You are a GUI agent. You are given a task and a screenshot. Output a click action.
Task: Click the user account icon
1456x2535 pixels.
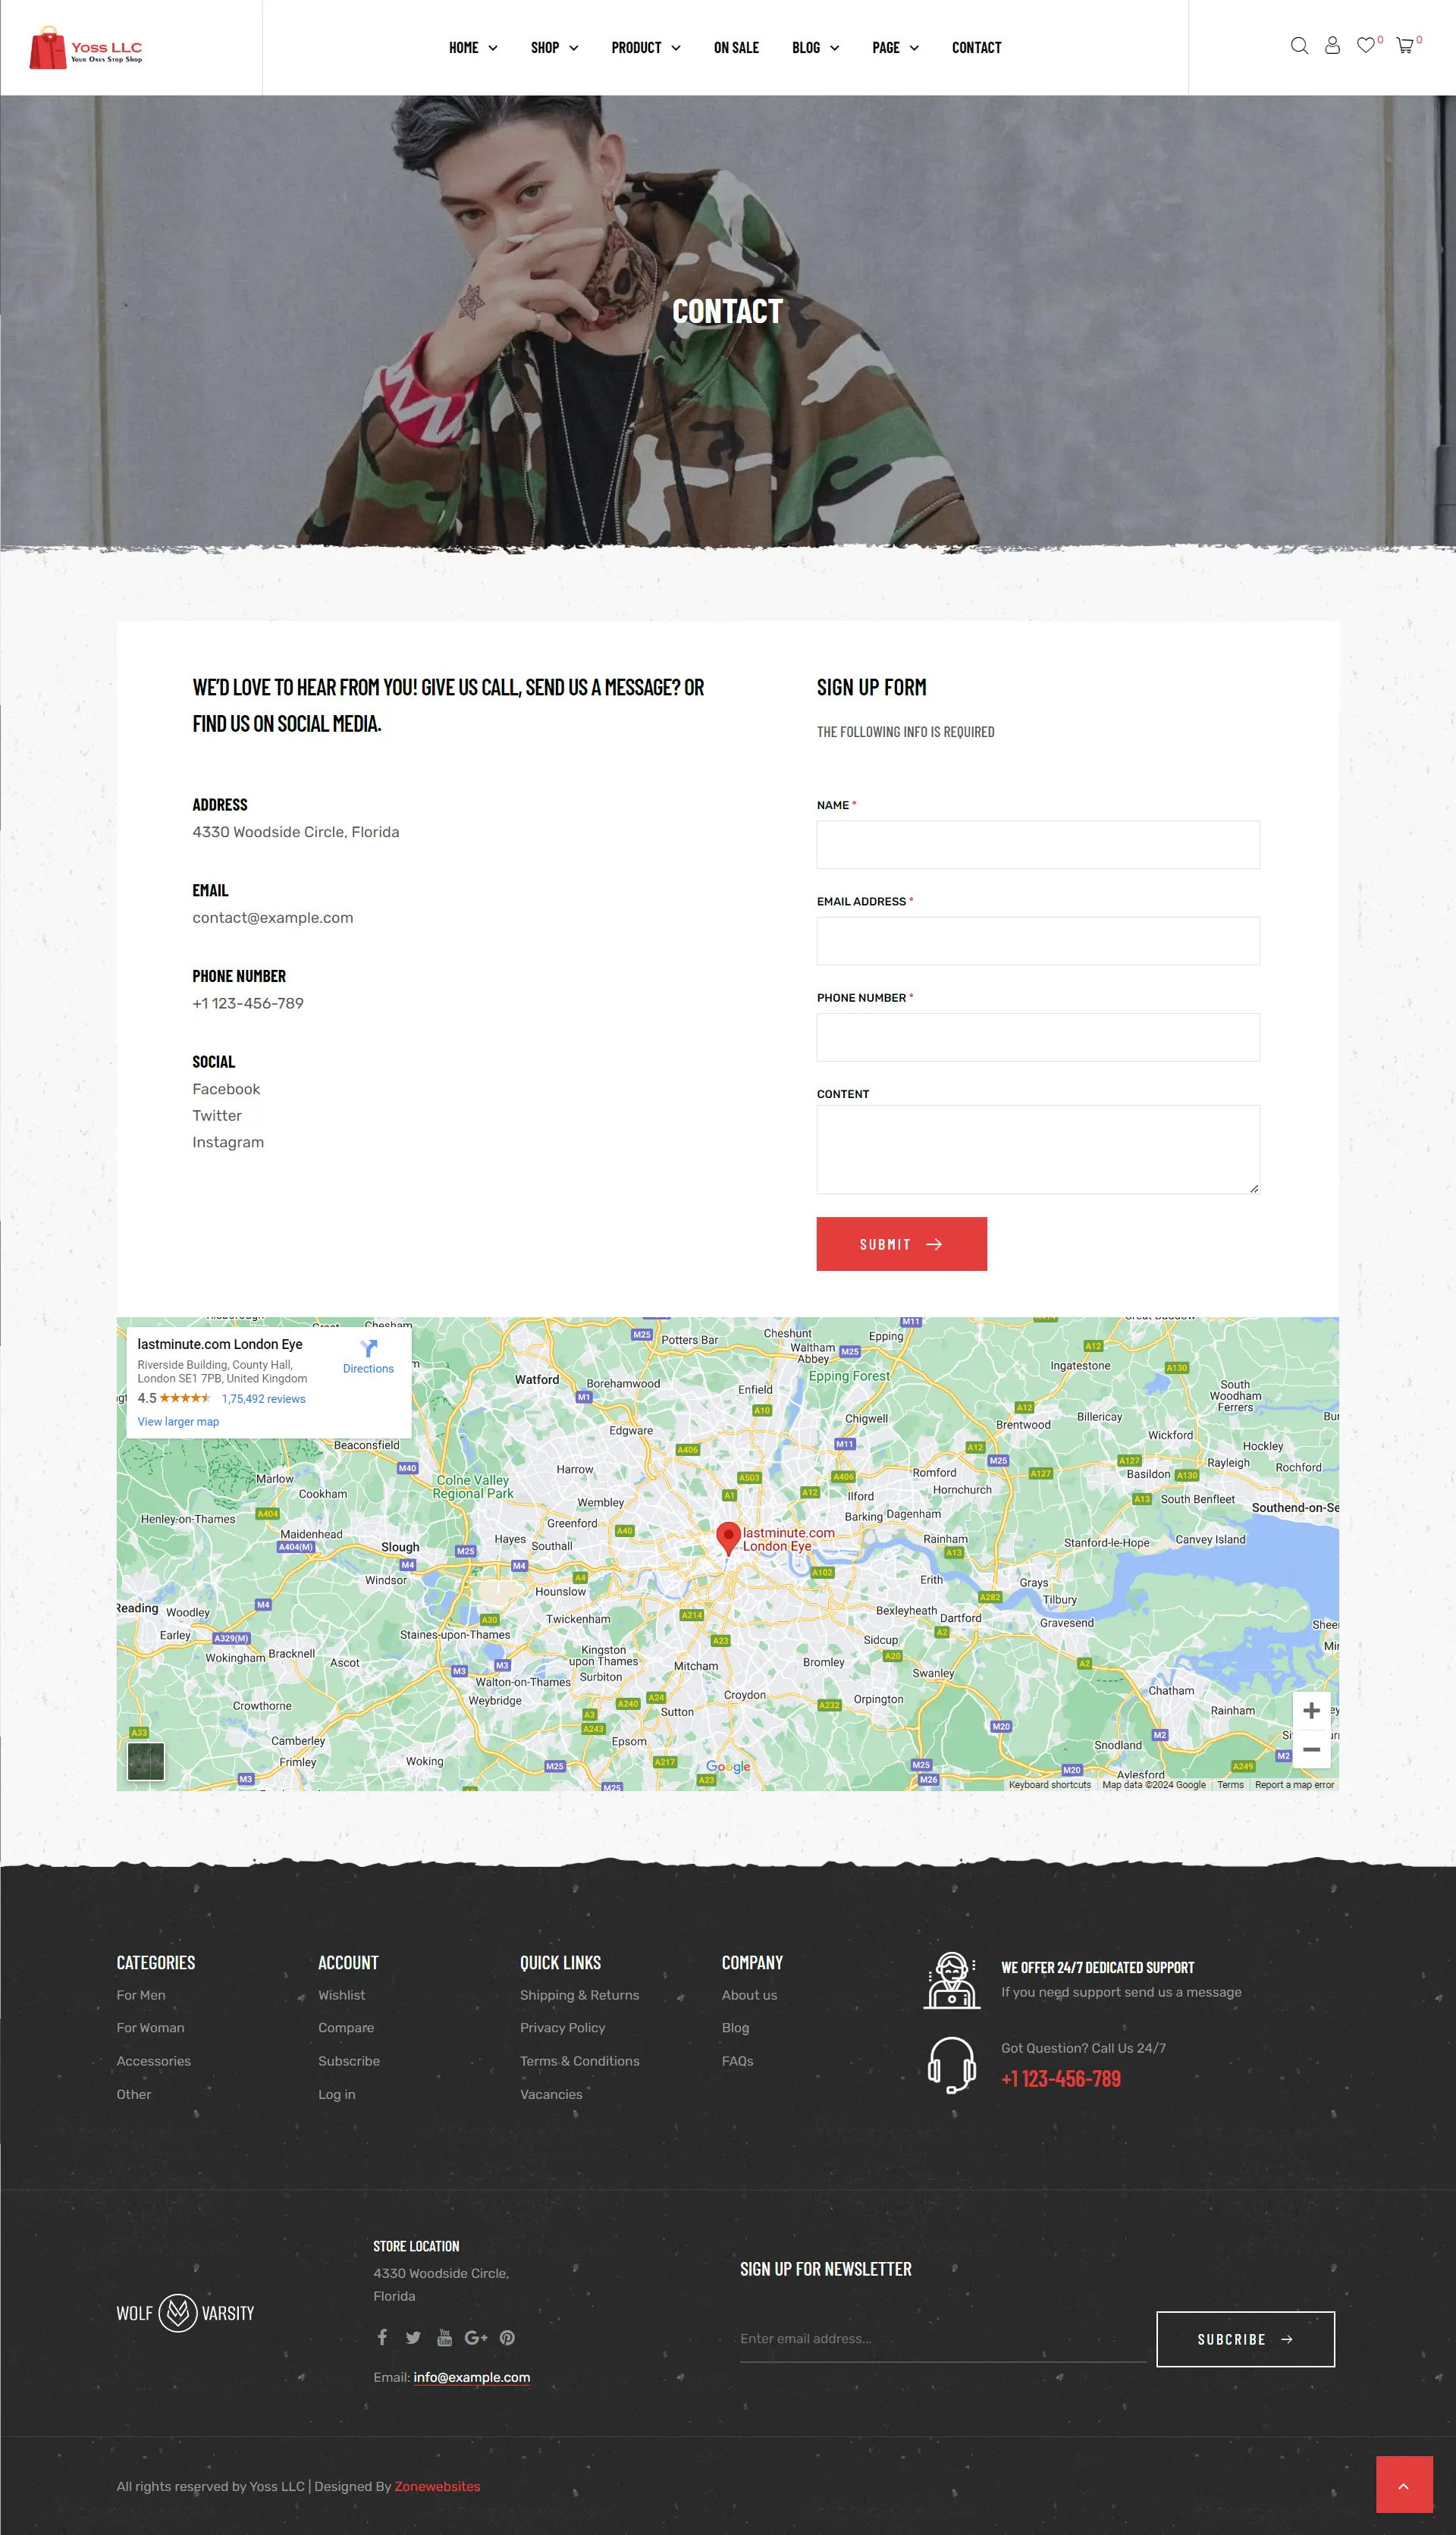click(x=1334, y=47)
